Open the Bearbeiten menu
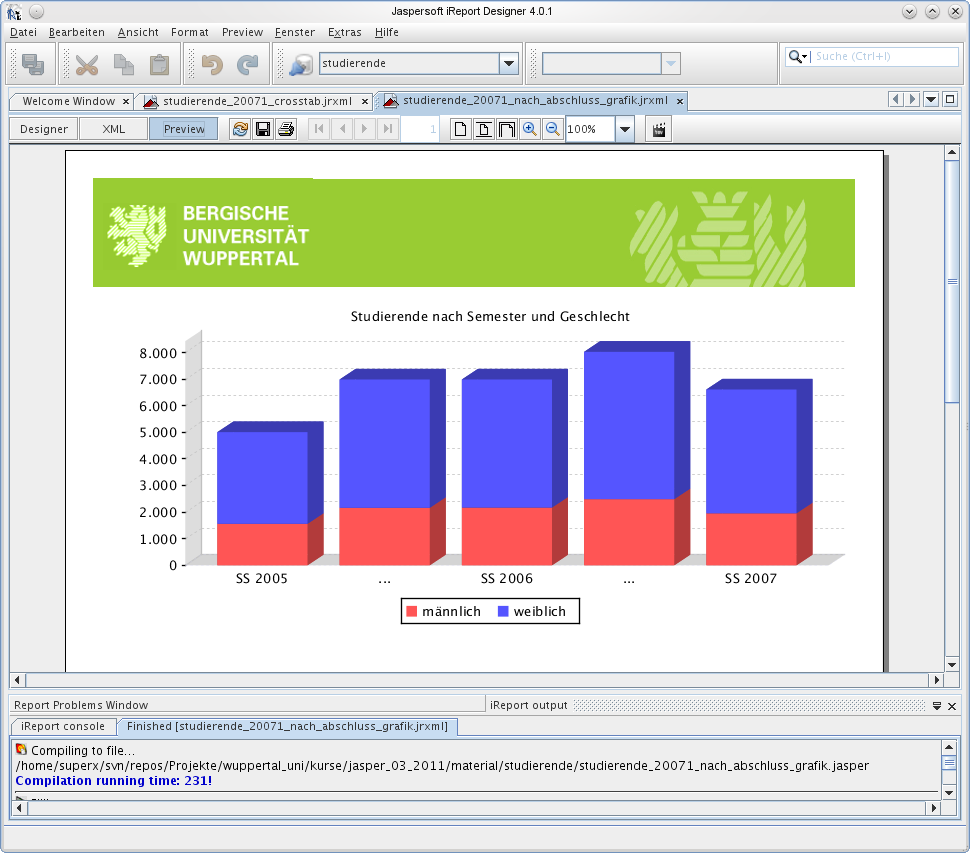The height and width of the screenshot is (853, 970). [x=77, y=32]
